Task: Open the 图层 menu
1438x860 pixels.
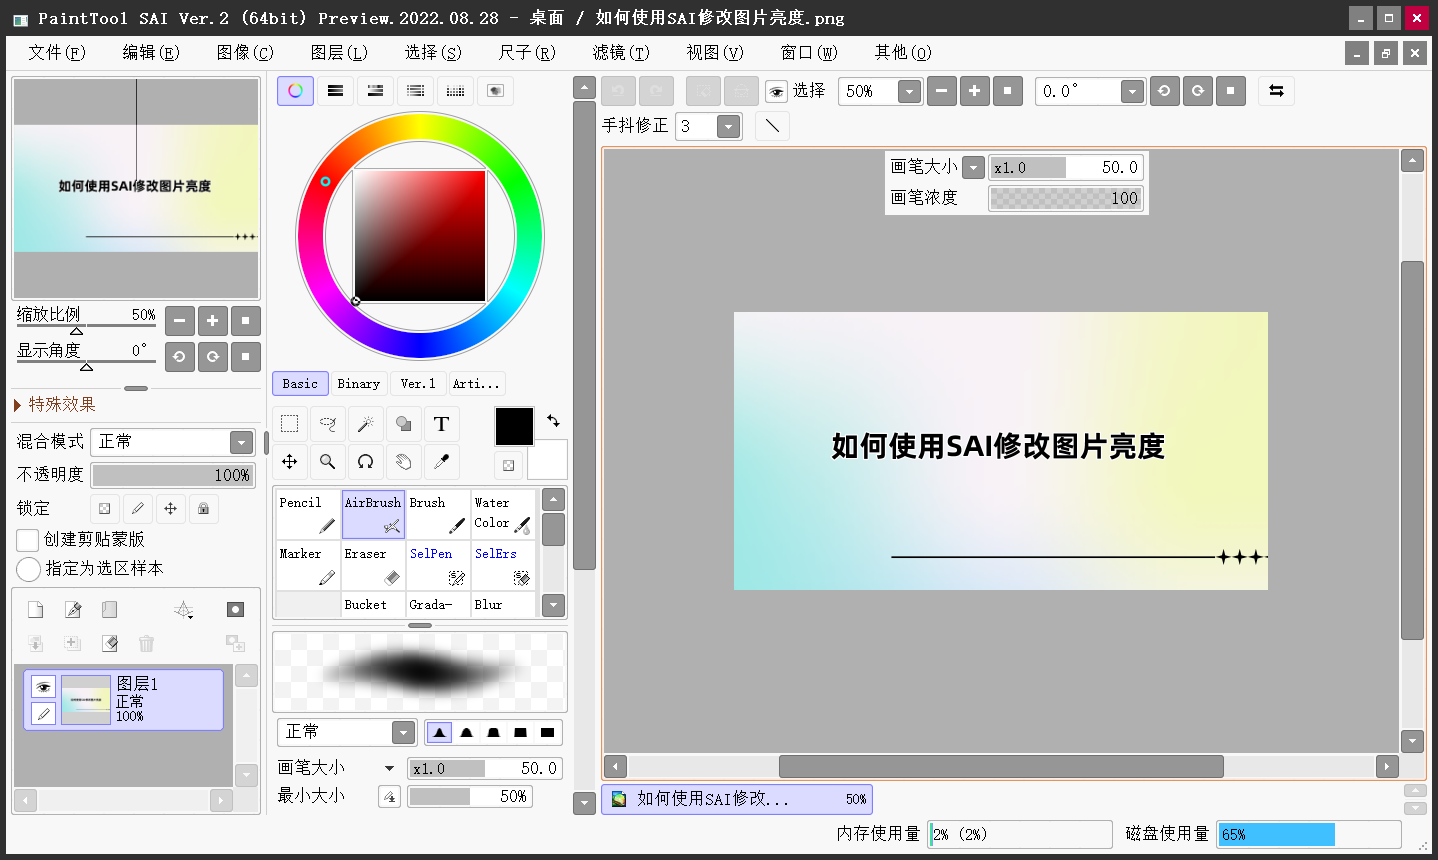Action: pos(339,52)
